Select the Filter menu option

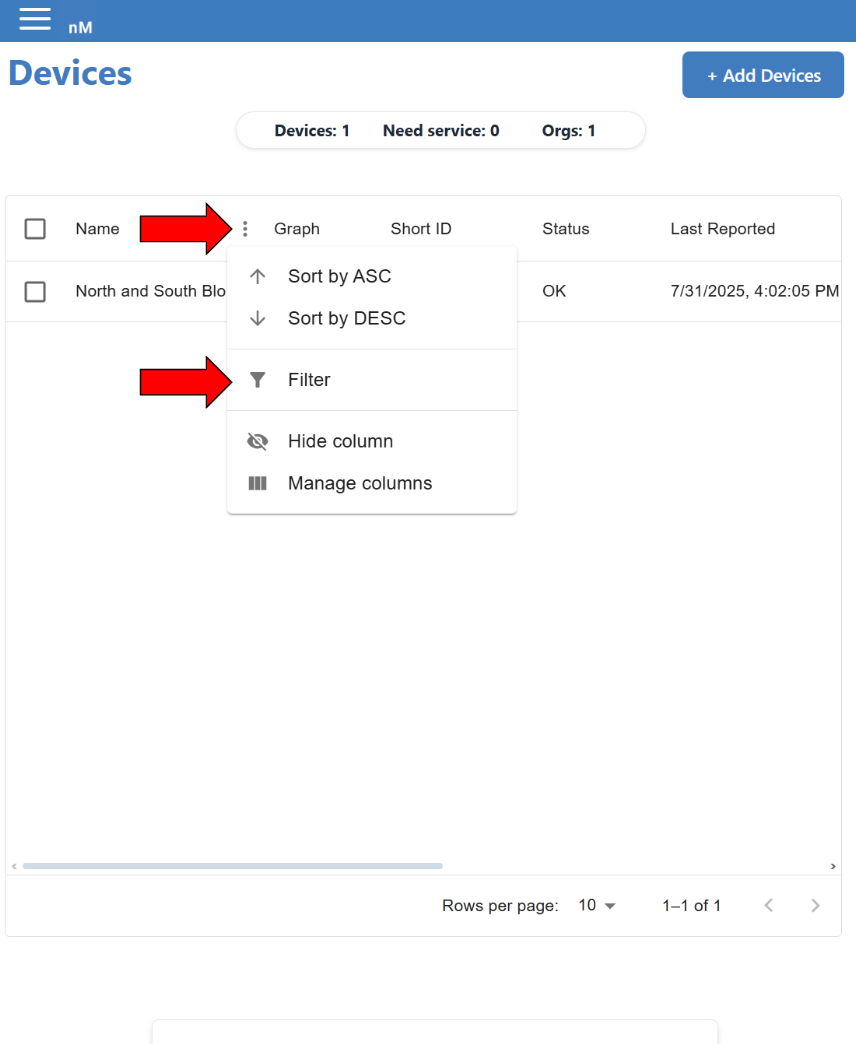click(372, 380)
